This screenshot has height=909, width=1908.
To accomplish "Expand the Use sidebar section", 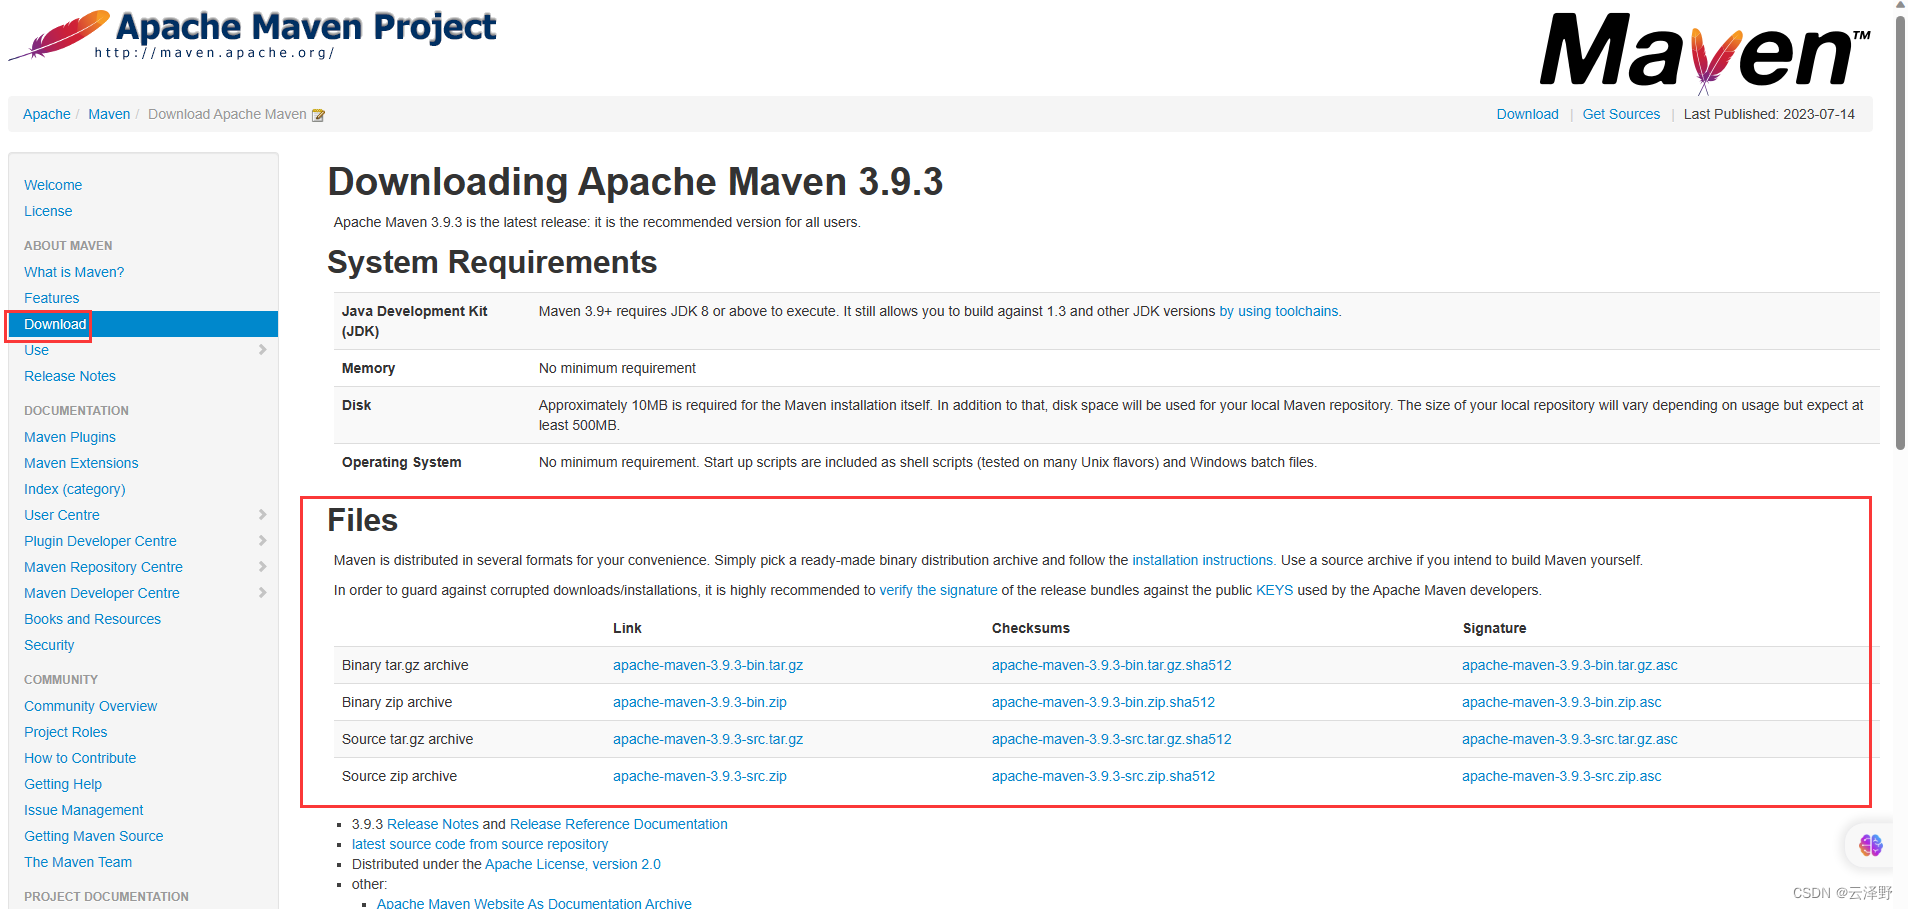I will pyautogui.click(x=262, y=350).
